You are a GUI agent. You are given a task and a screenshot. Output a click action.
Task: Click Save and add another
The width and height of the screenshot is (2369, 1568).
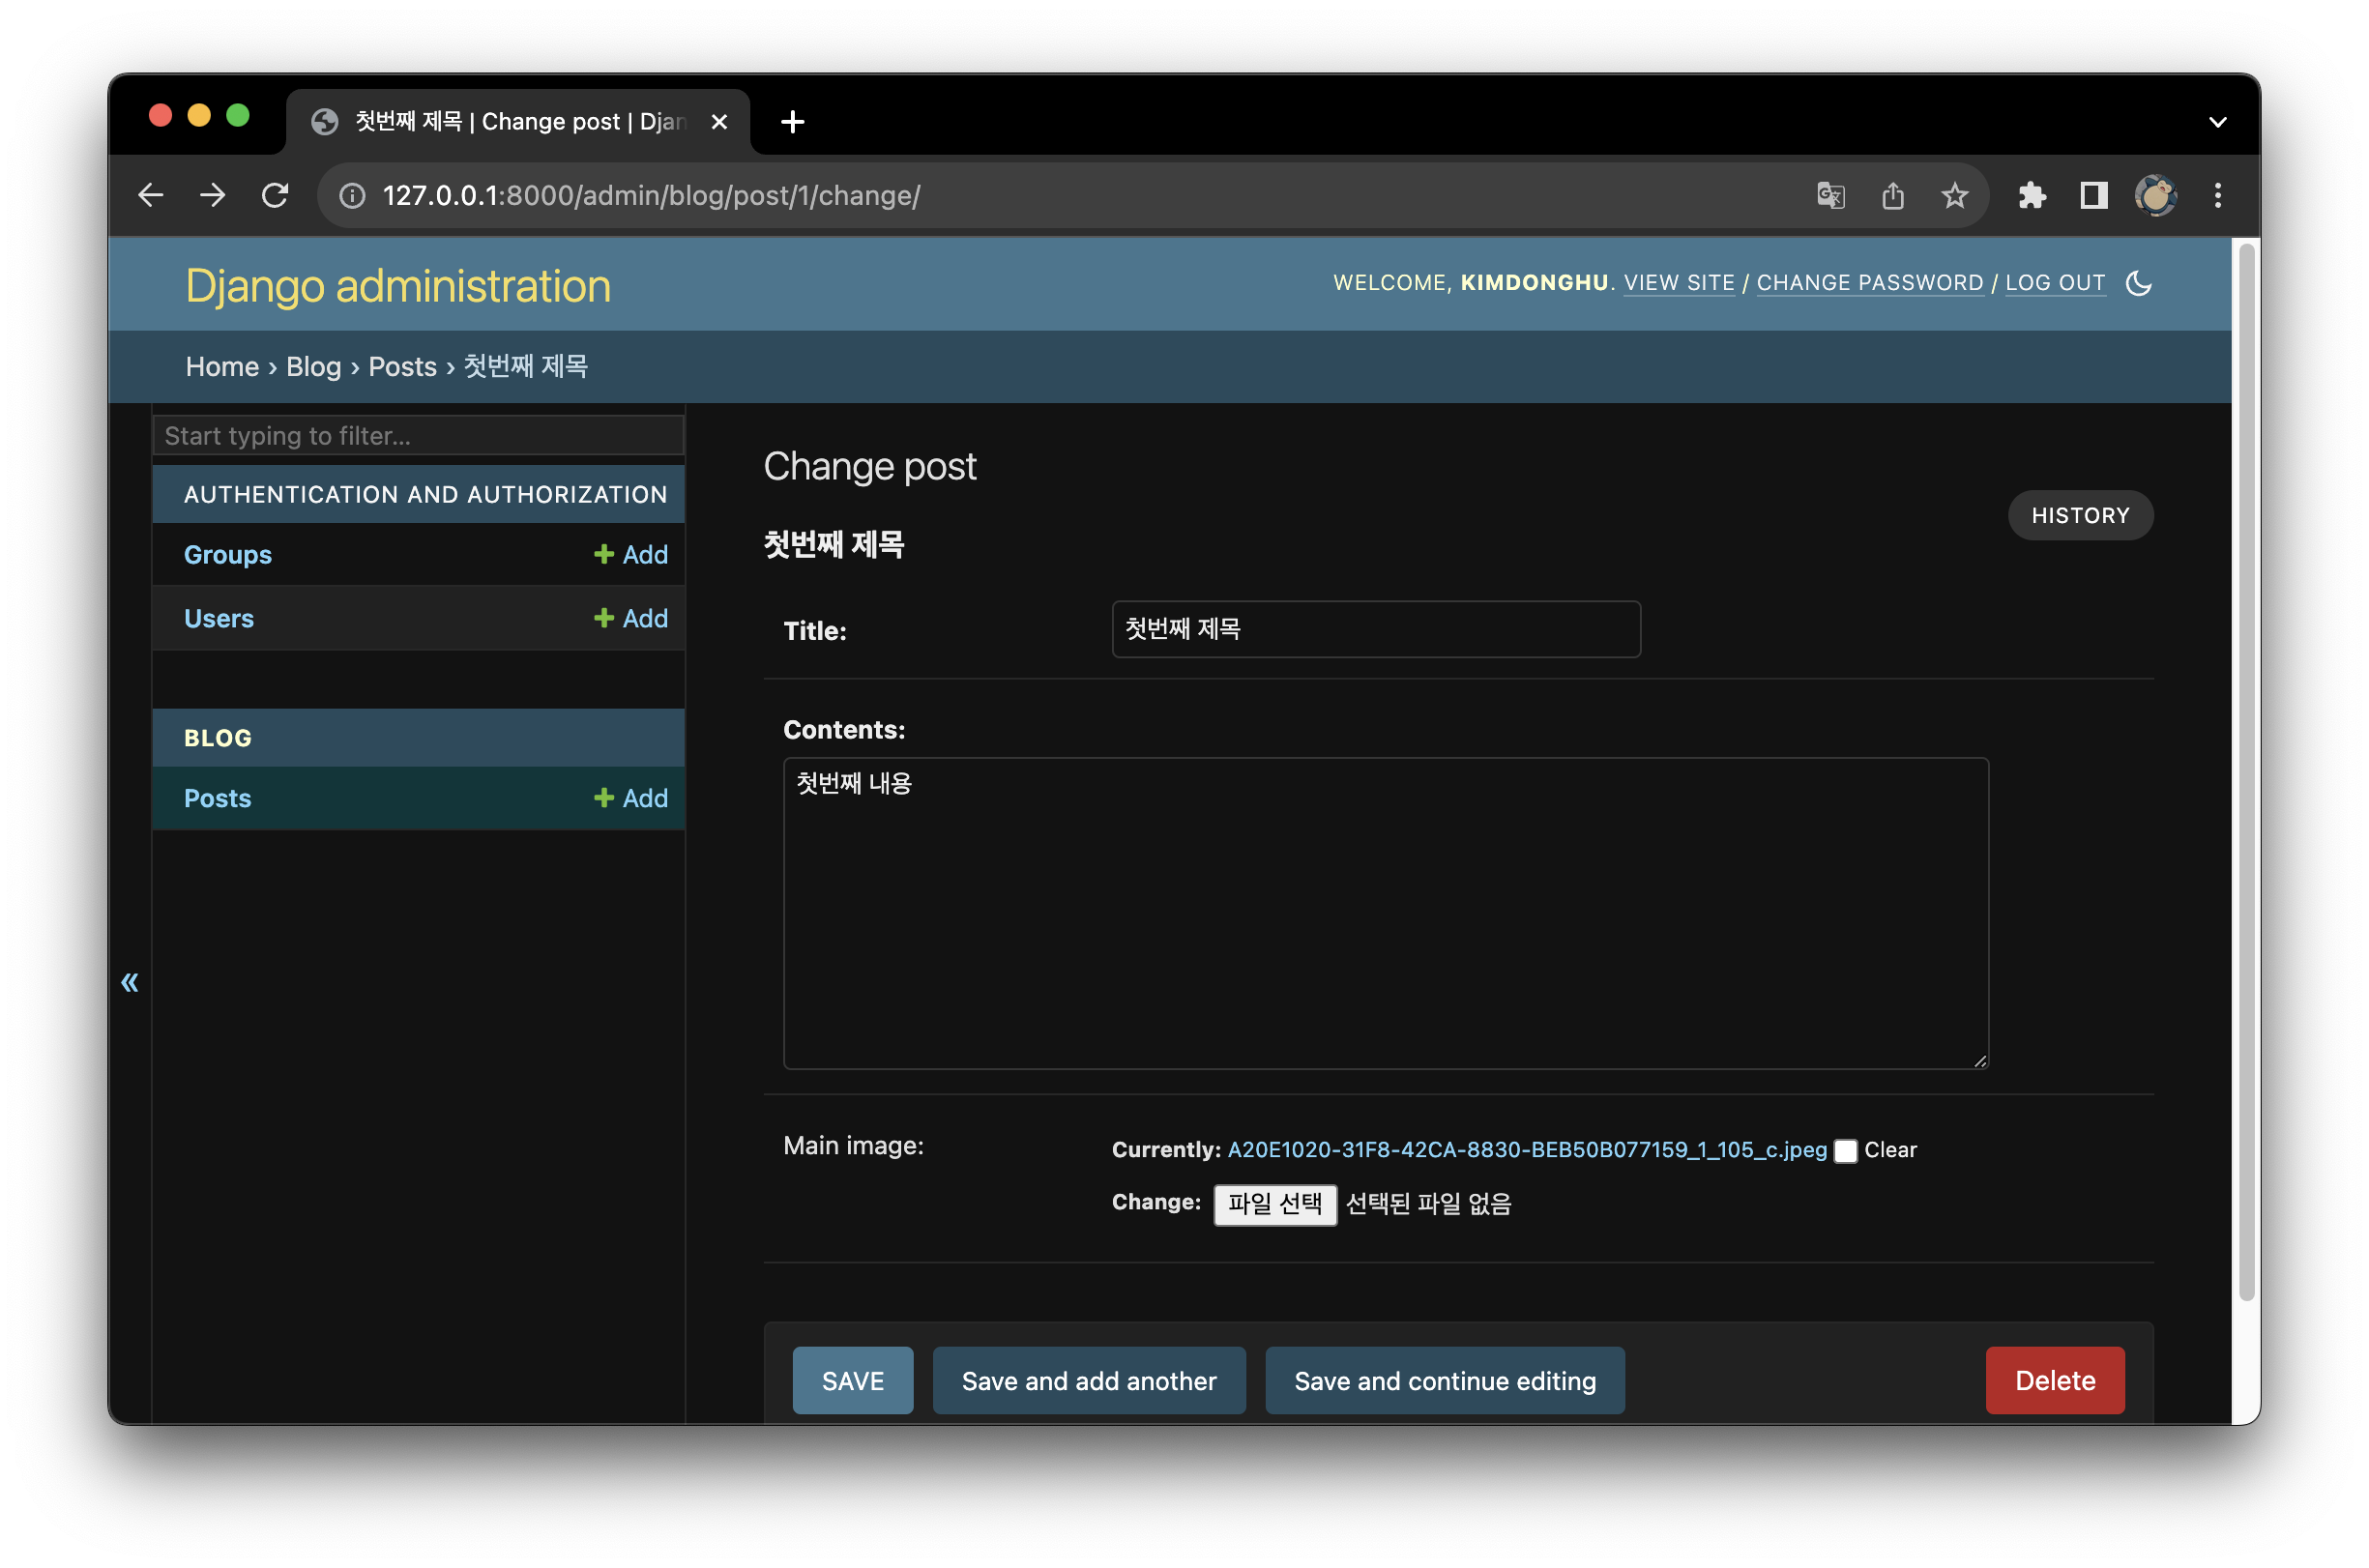1089,1381
